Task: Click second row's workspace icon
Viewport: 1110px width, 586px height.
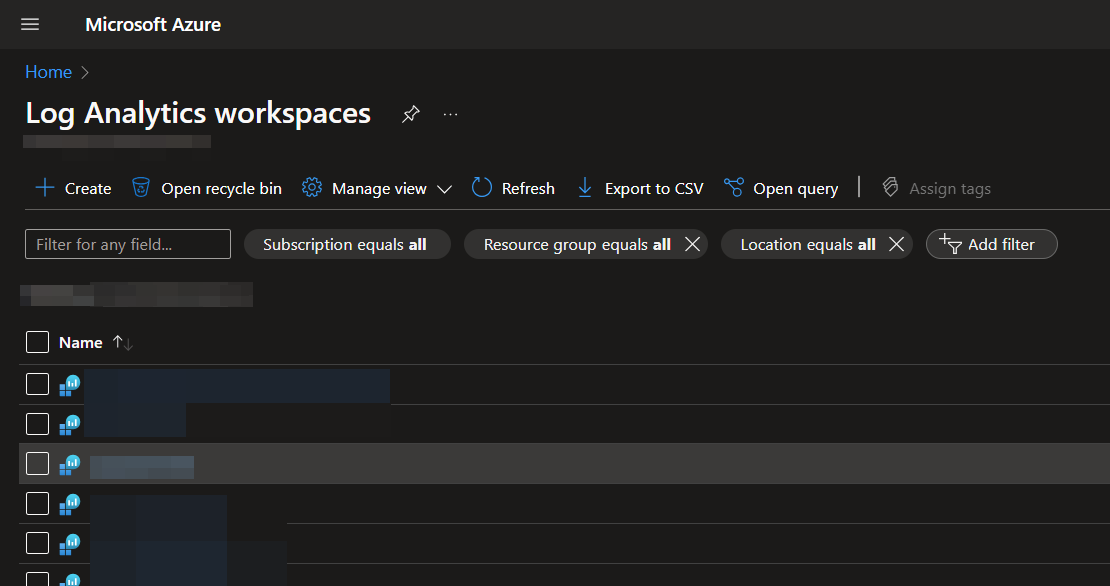Action: [69, 425]
